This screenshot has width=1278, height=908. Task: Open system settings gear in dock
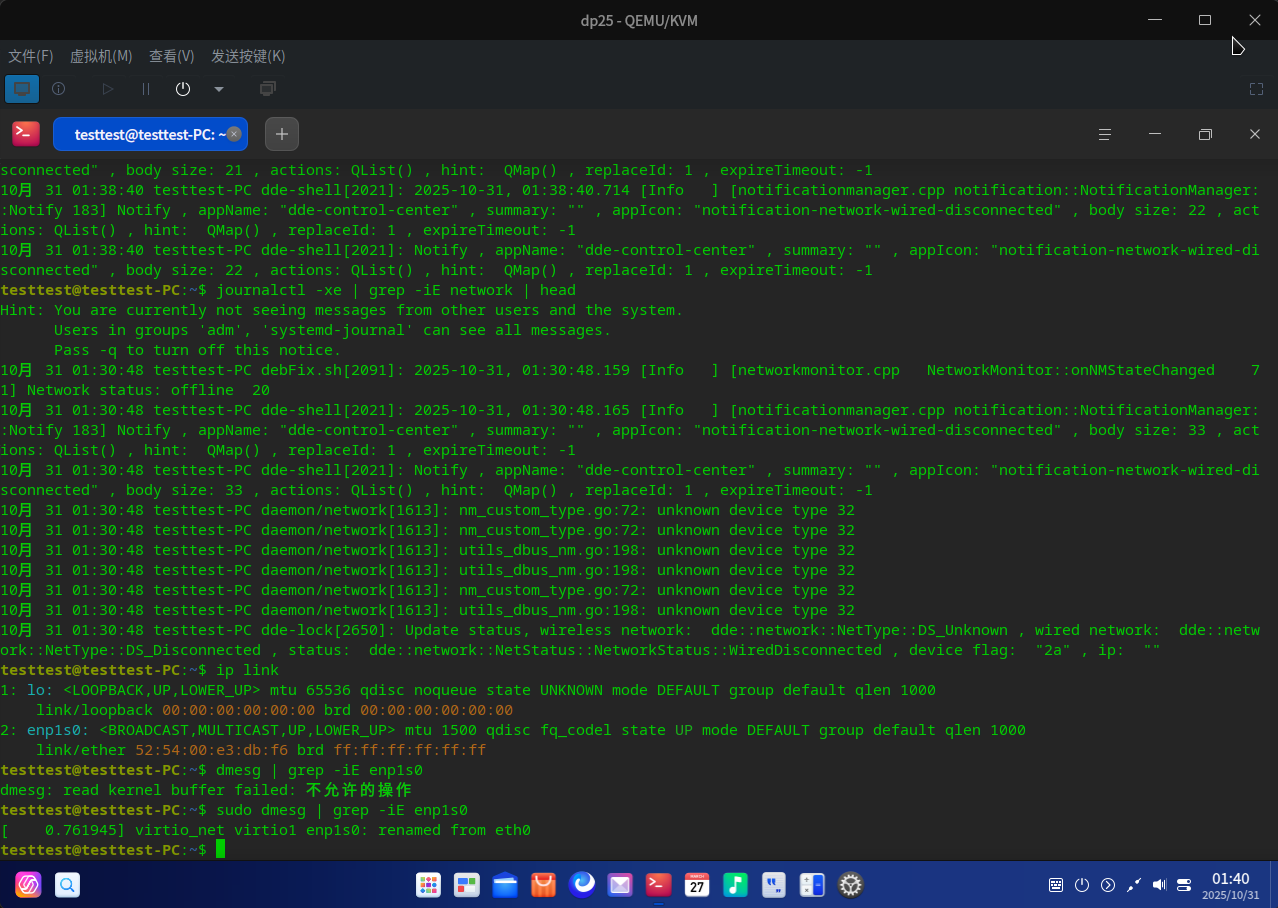click(851, 885)
